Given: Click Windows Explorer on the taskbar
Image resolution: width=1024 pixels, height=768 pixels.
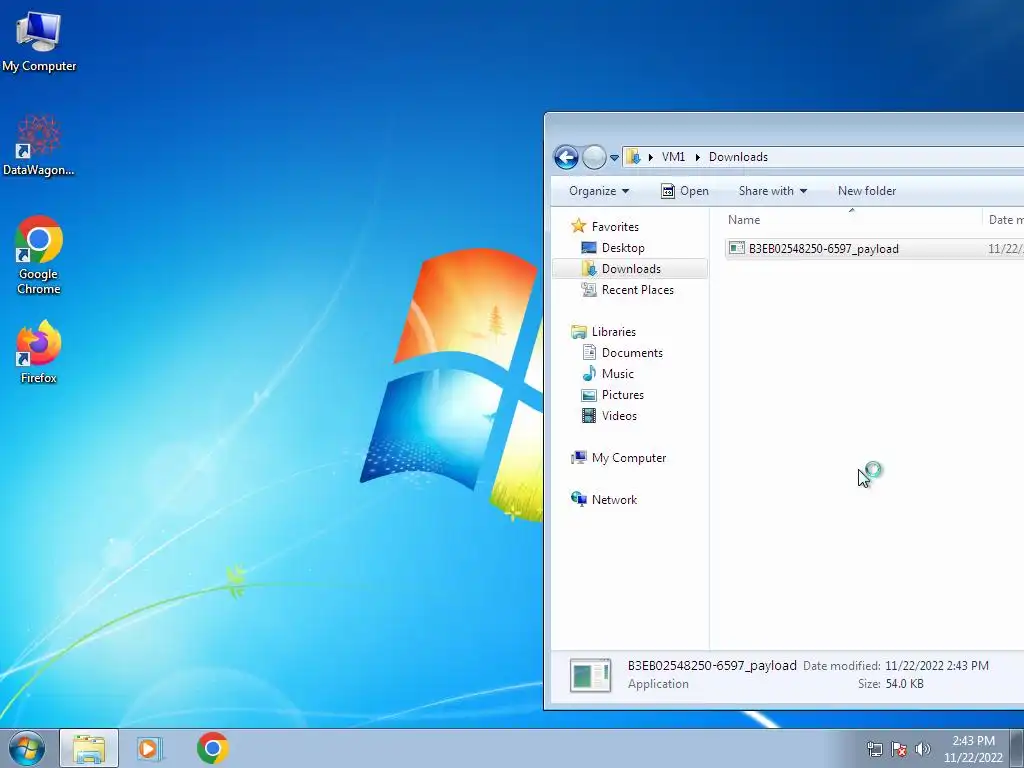Looking at the screenshot, I should tap(89, 748).
